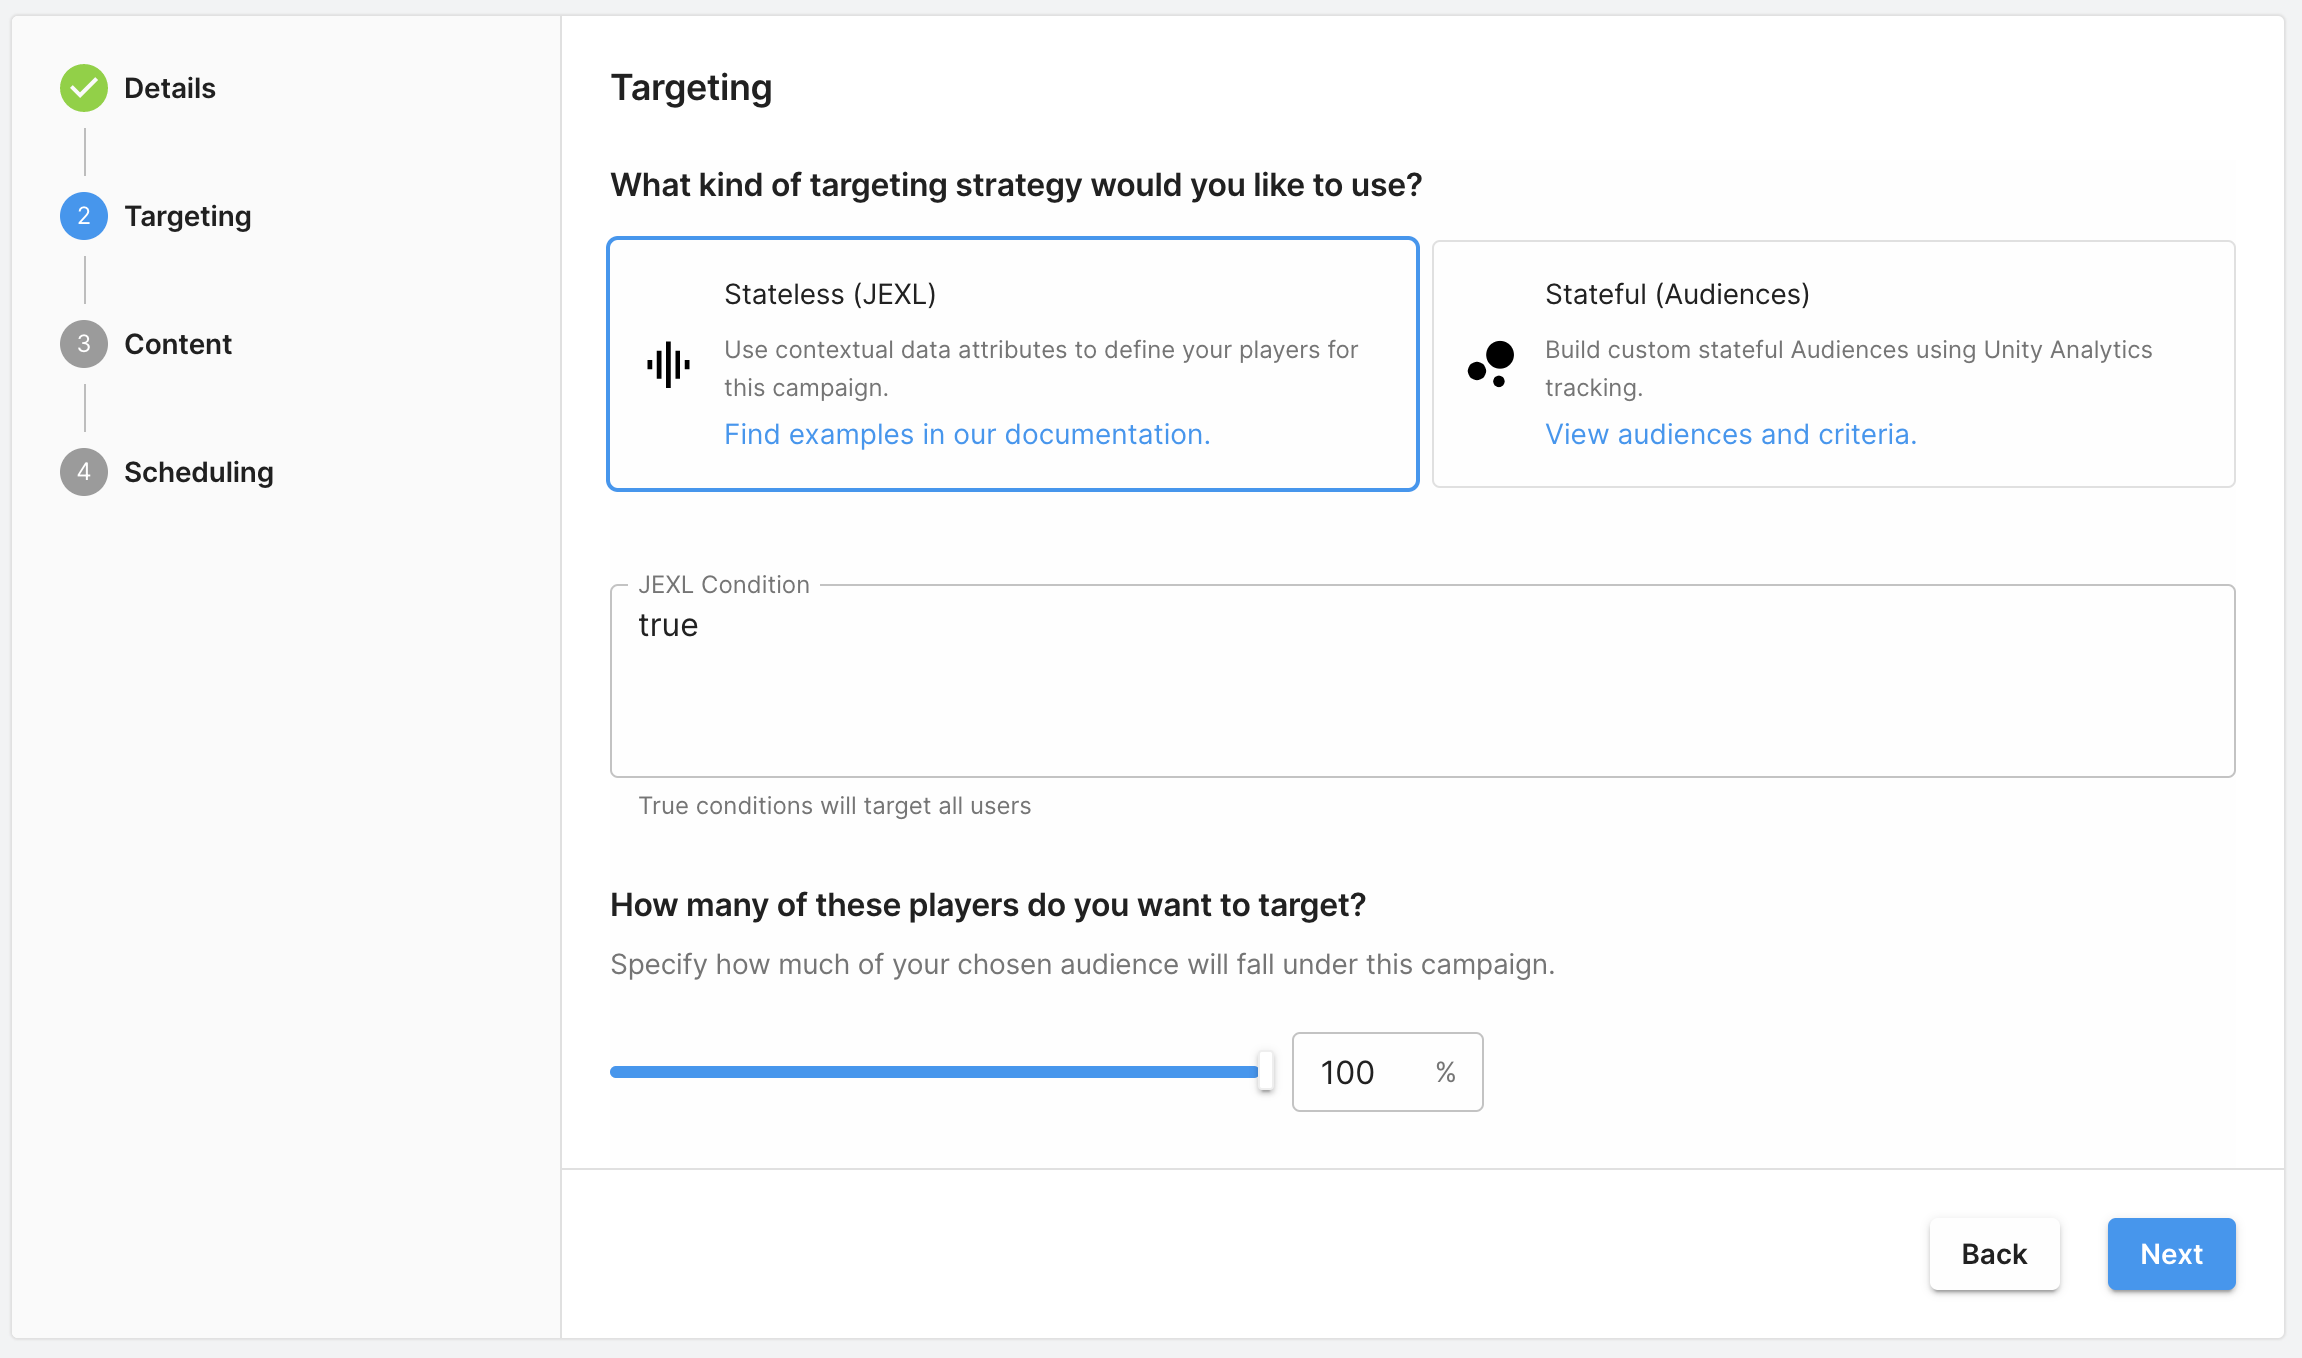Go to the Details step label
Viewport: 2302px width, 1358px height.
point(170,88)
